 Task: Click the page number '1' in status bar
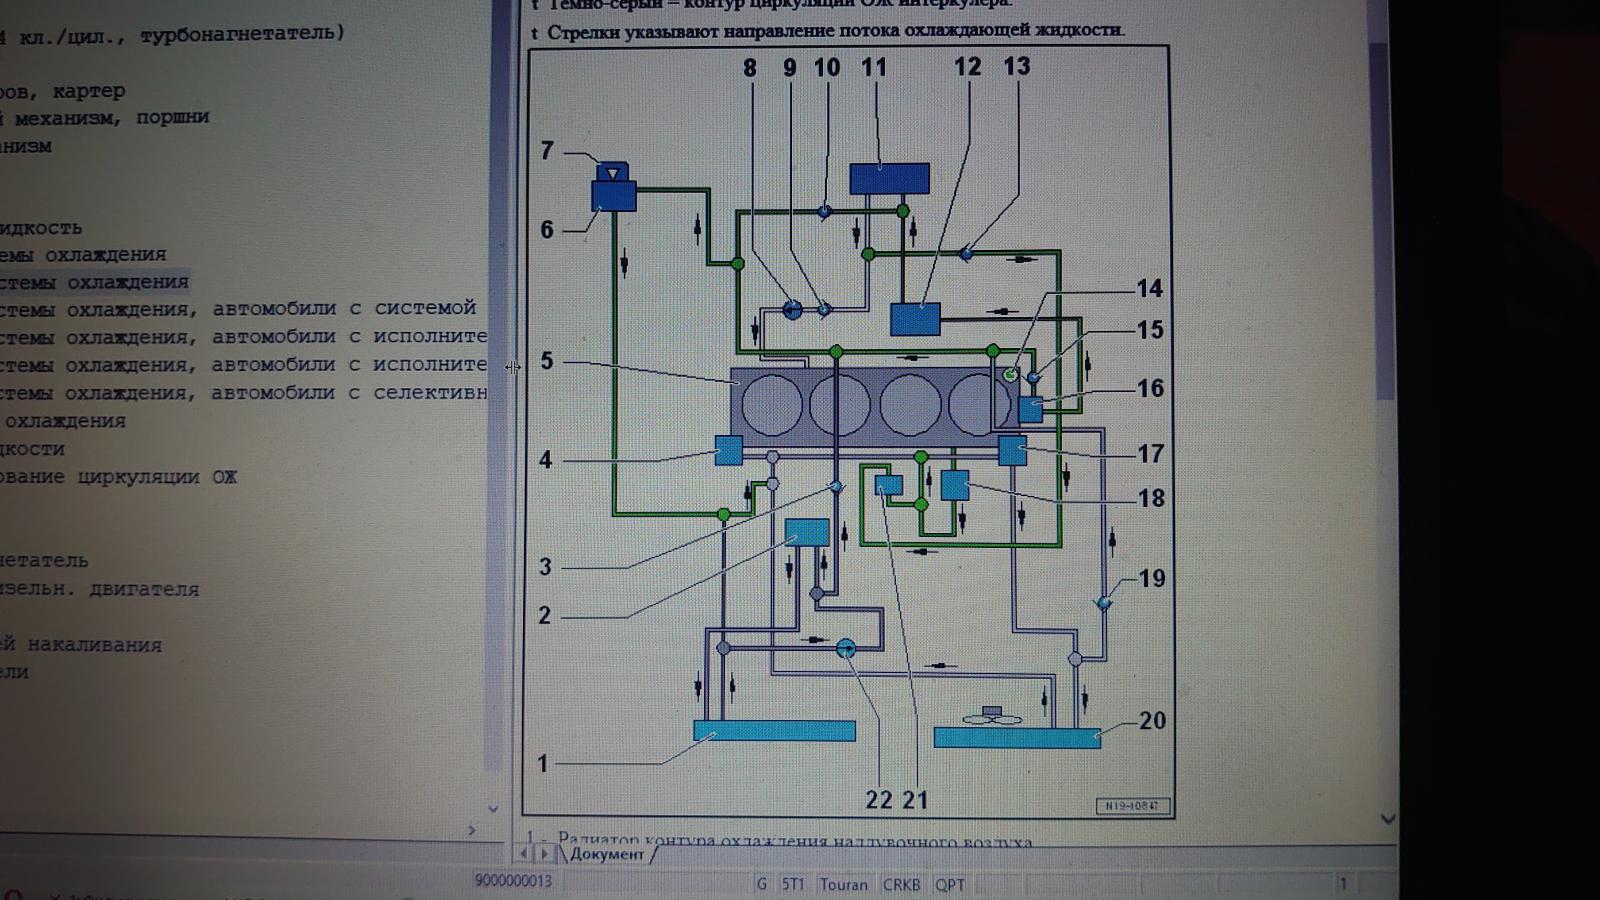point(1343,883)
